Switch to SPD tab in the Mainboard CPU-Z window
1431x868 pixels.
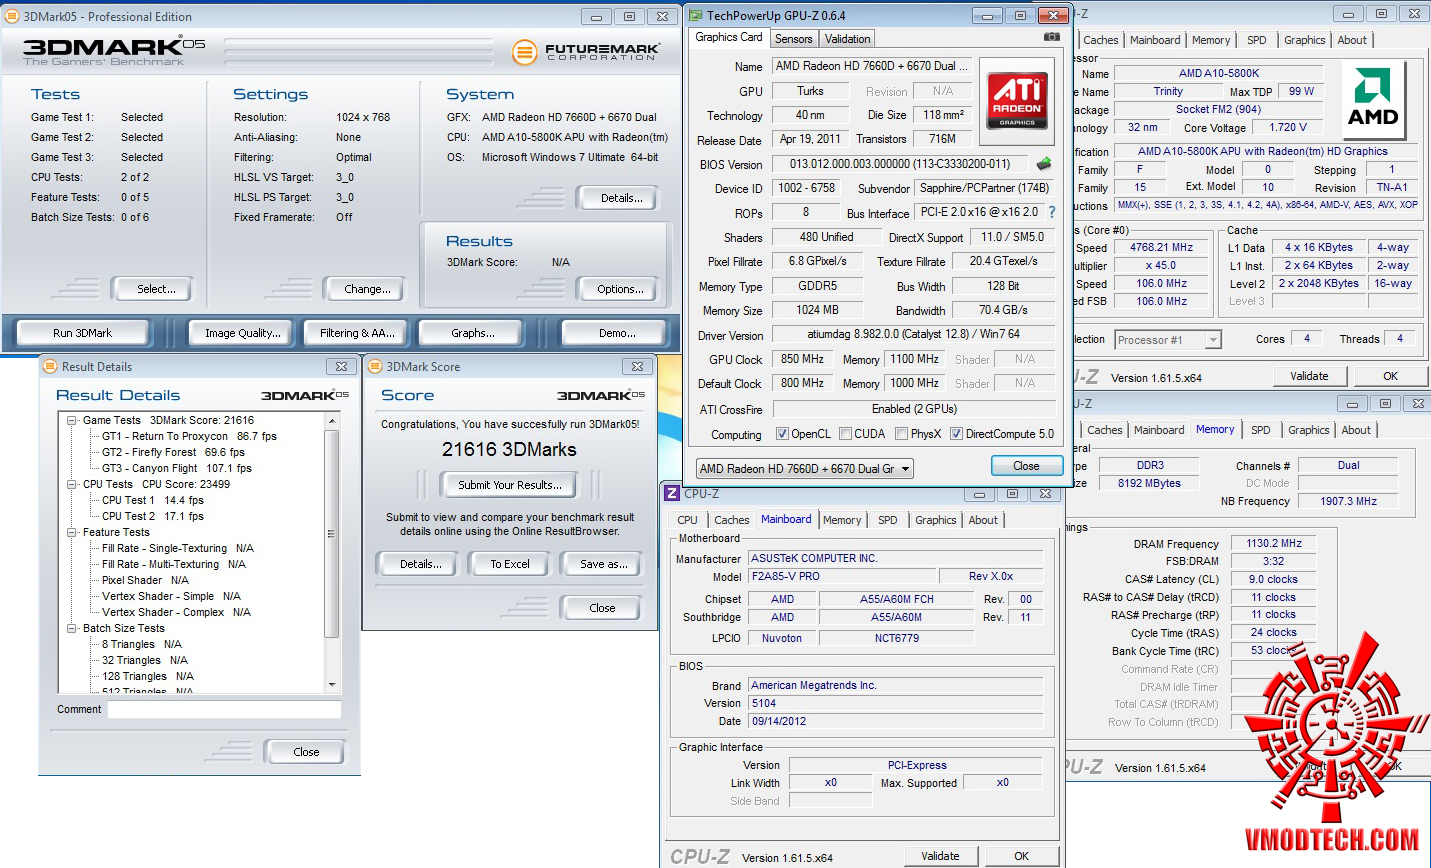(x=888, y=520)
